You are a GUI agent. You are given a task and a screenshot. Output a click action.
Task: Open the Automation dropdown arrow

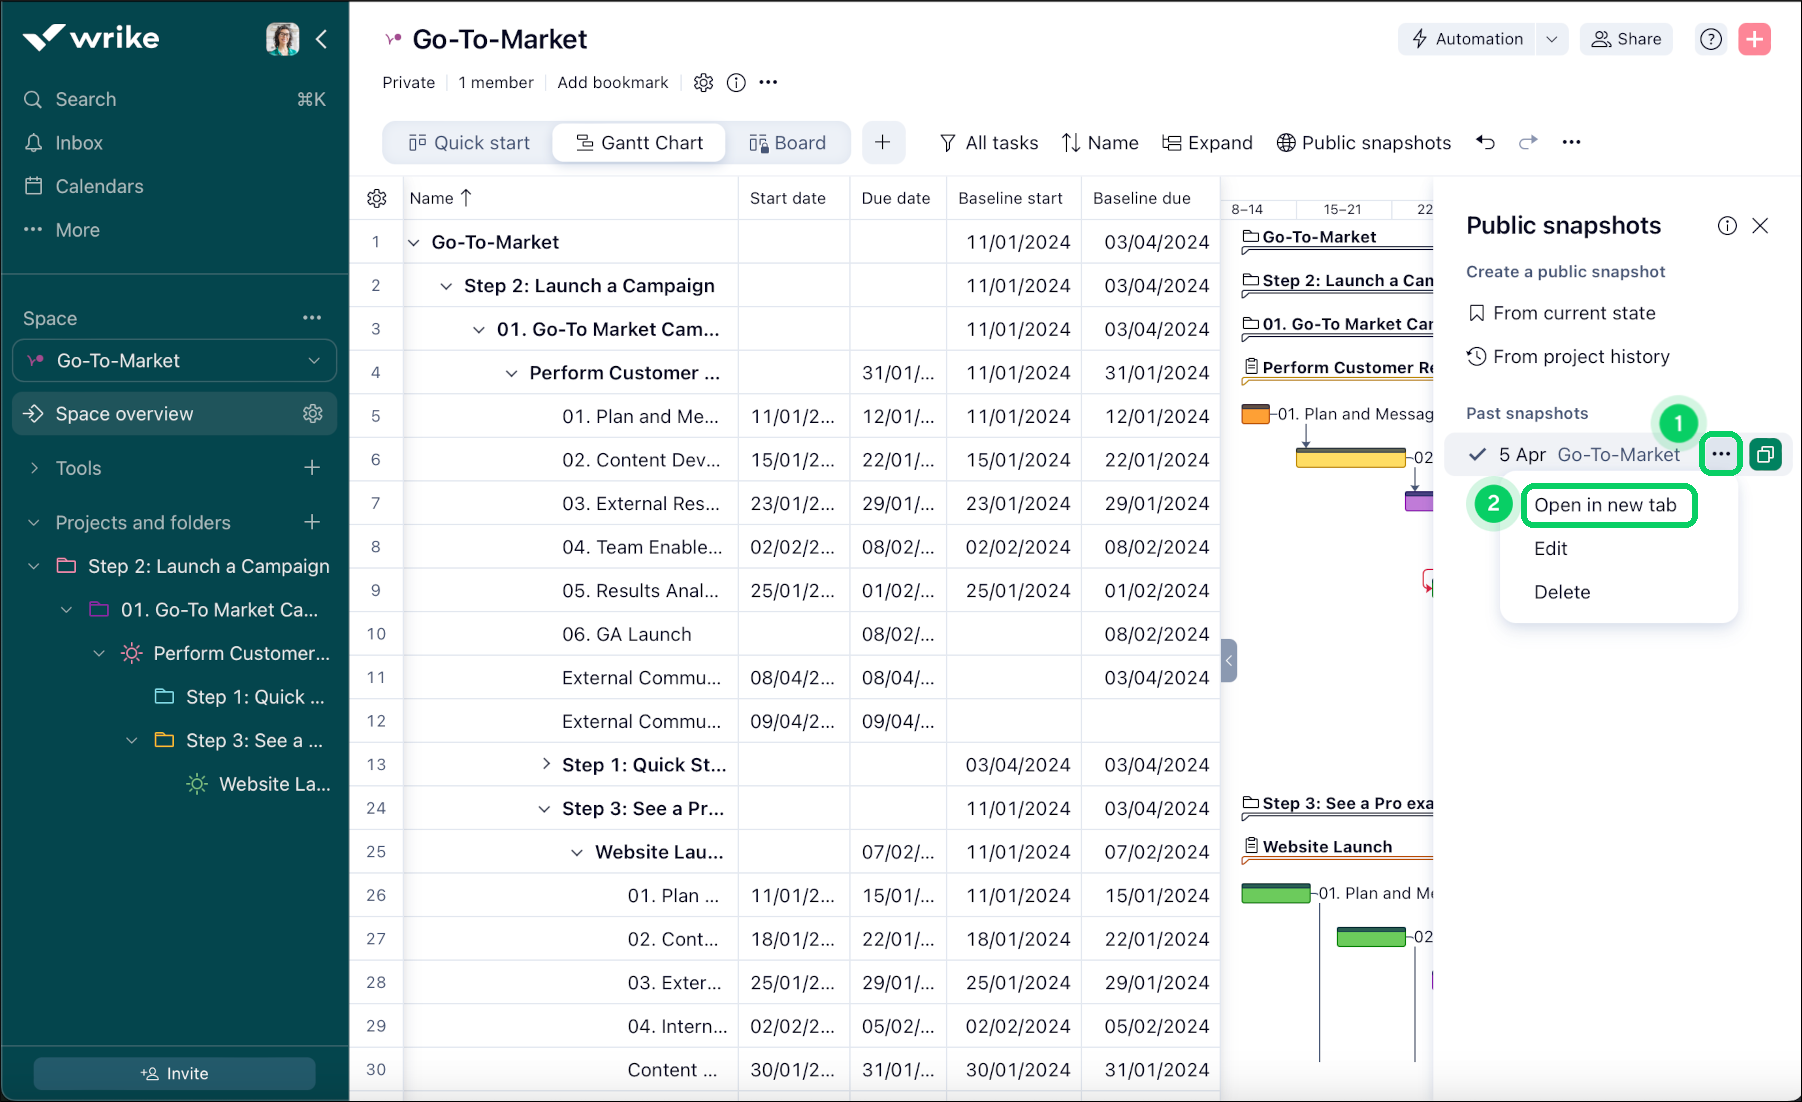click(1551, 39)
